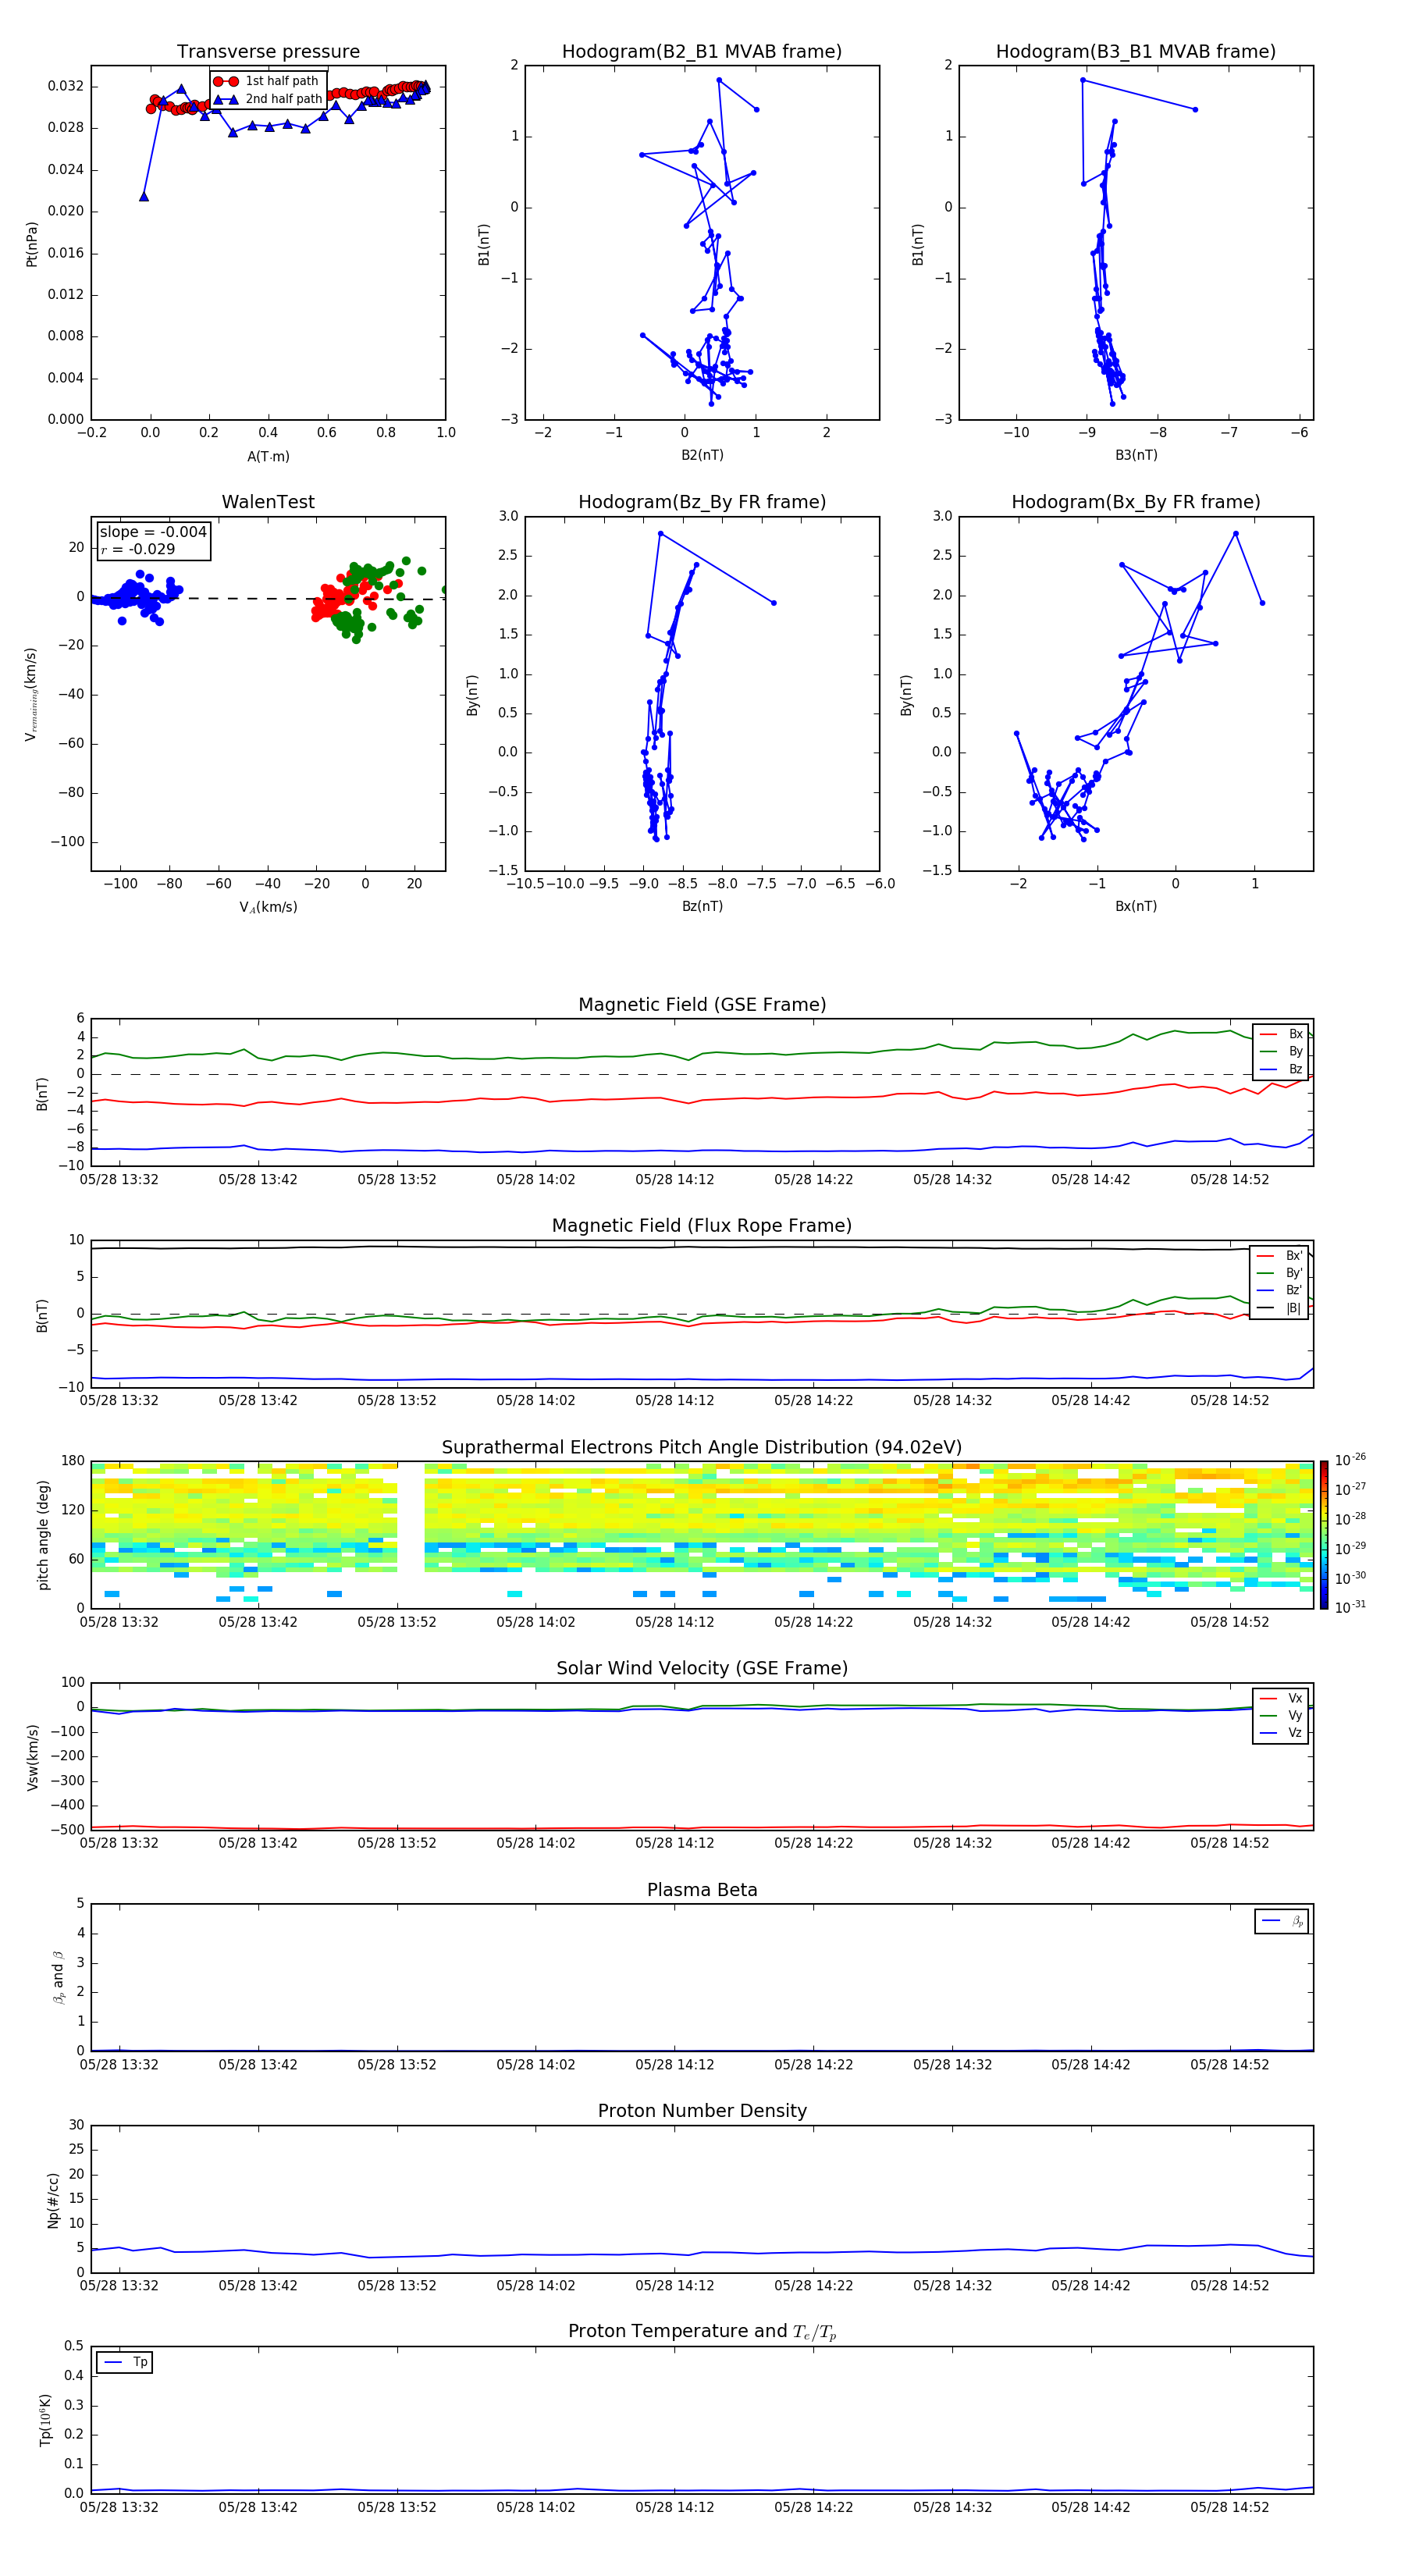
Task: Click the 'pitch angle (deg)' axis label
Action: pos(43,1535)
